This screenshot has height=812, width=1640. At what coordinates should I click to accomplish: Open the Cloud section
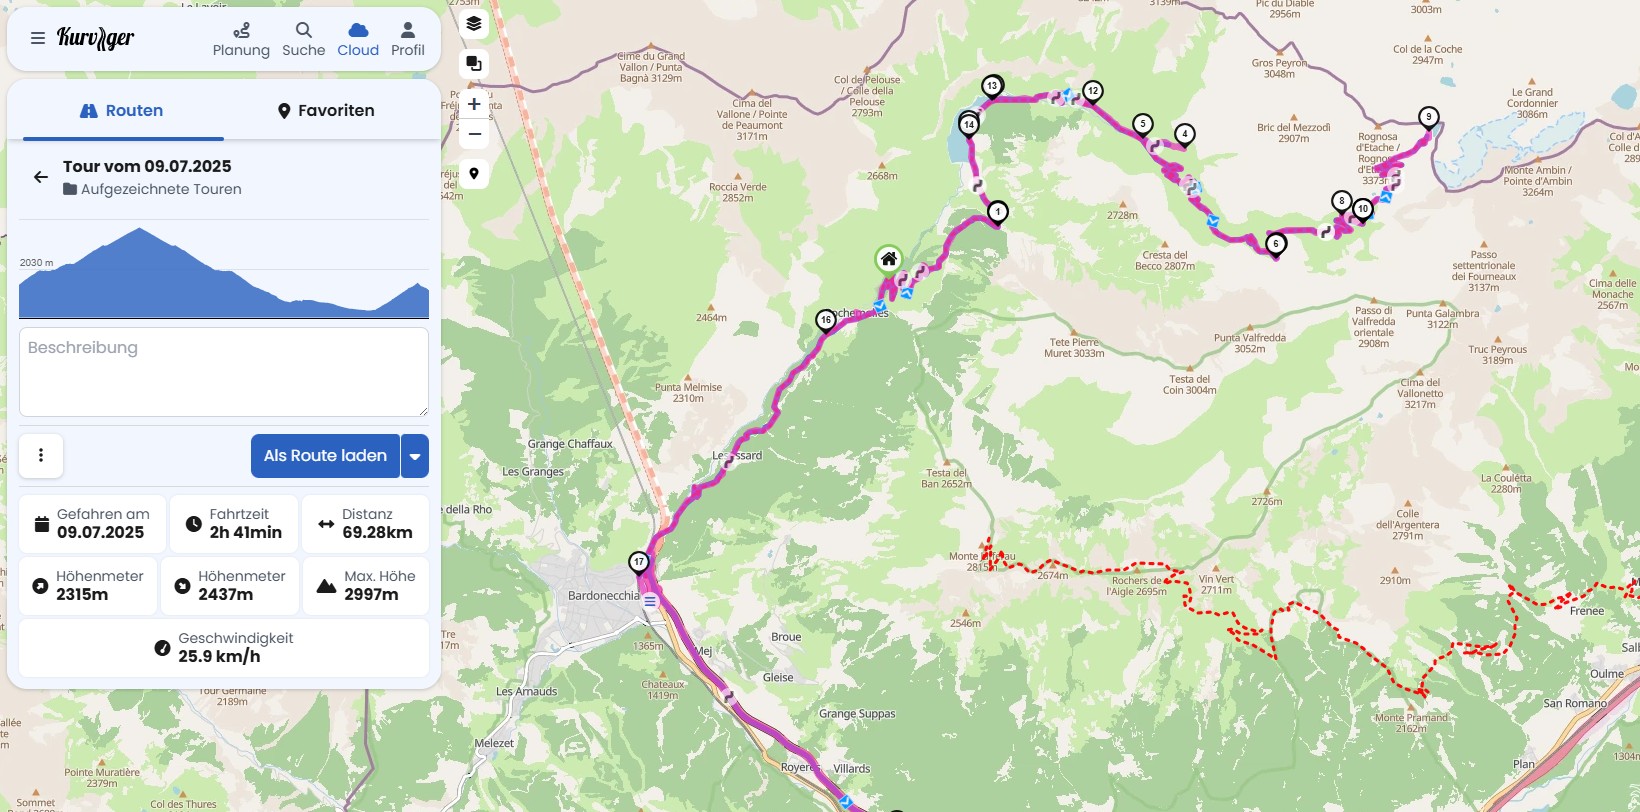tap(358, 40)
